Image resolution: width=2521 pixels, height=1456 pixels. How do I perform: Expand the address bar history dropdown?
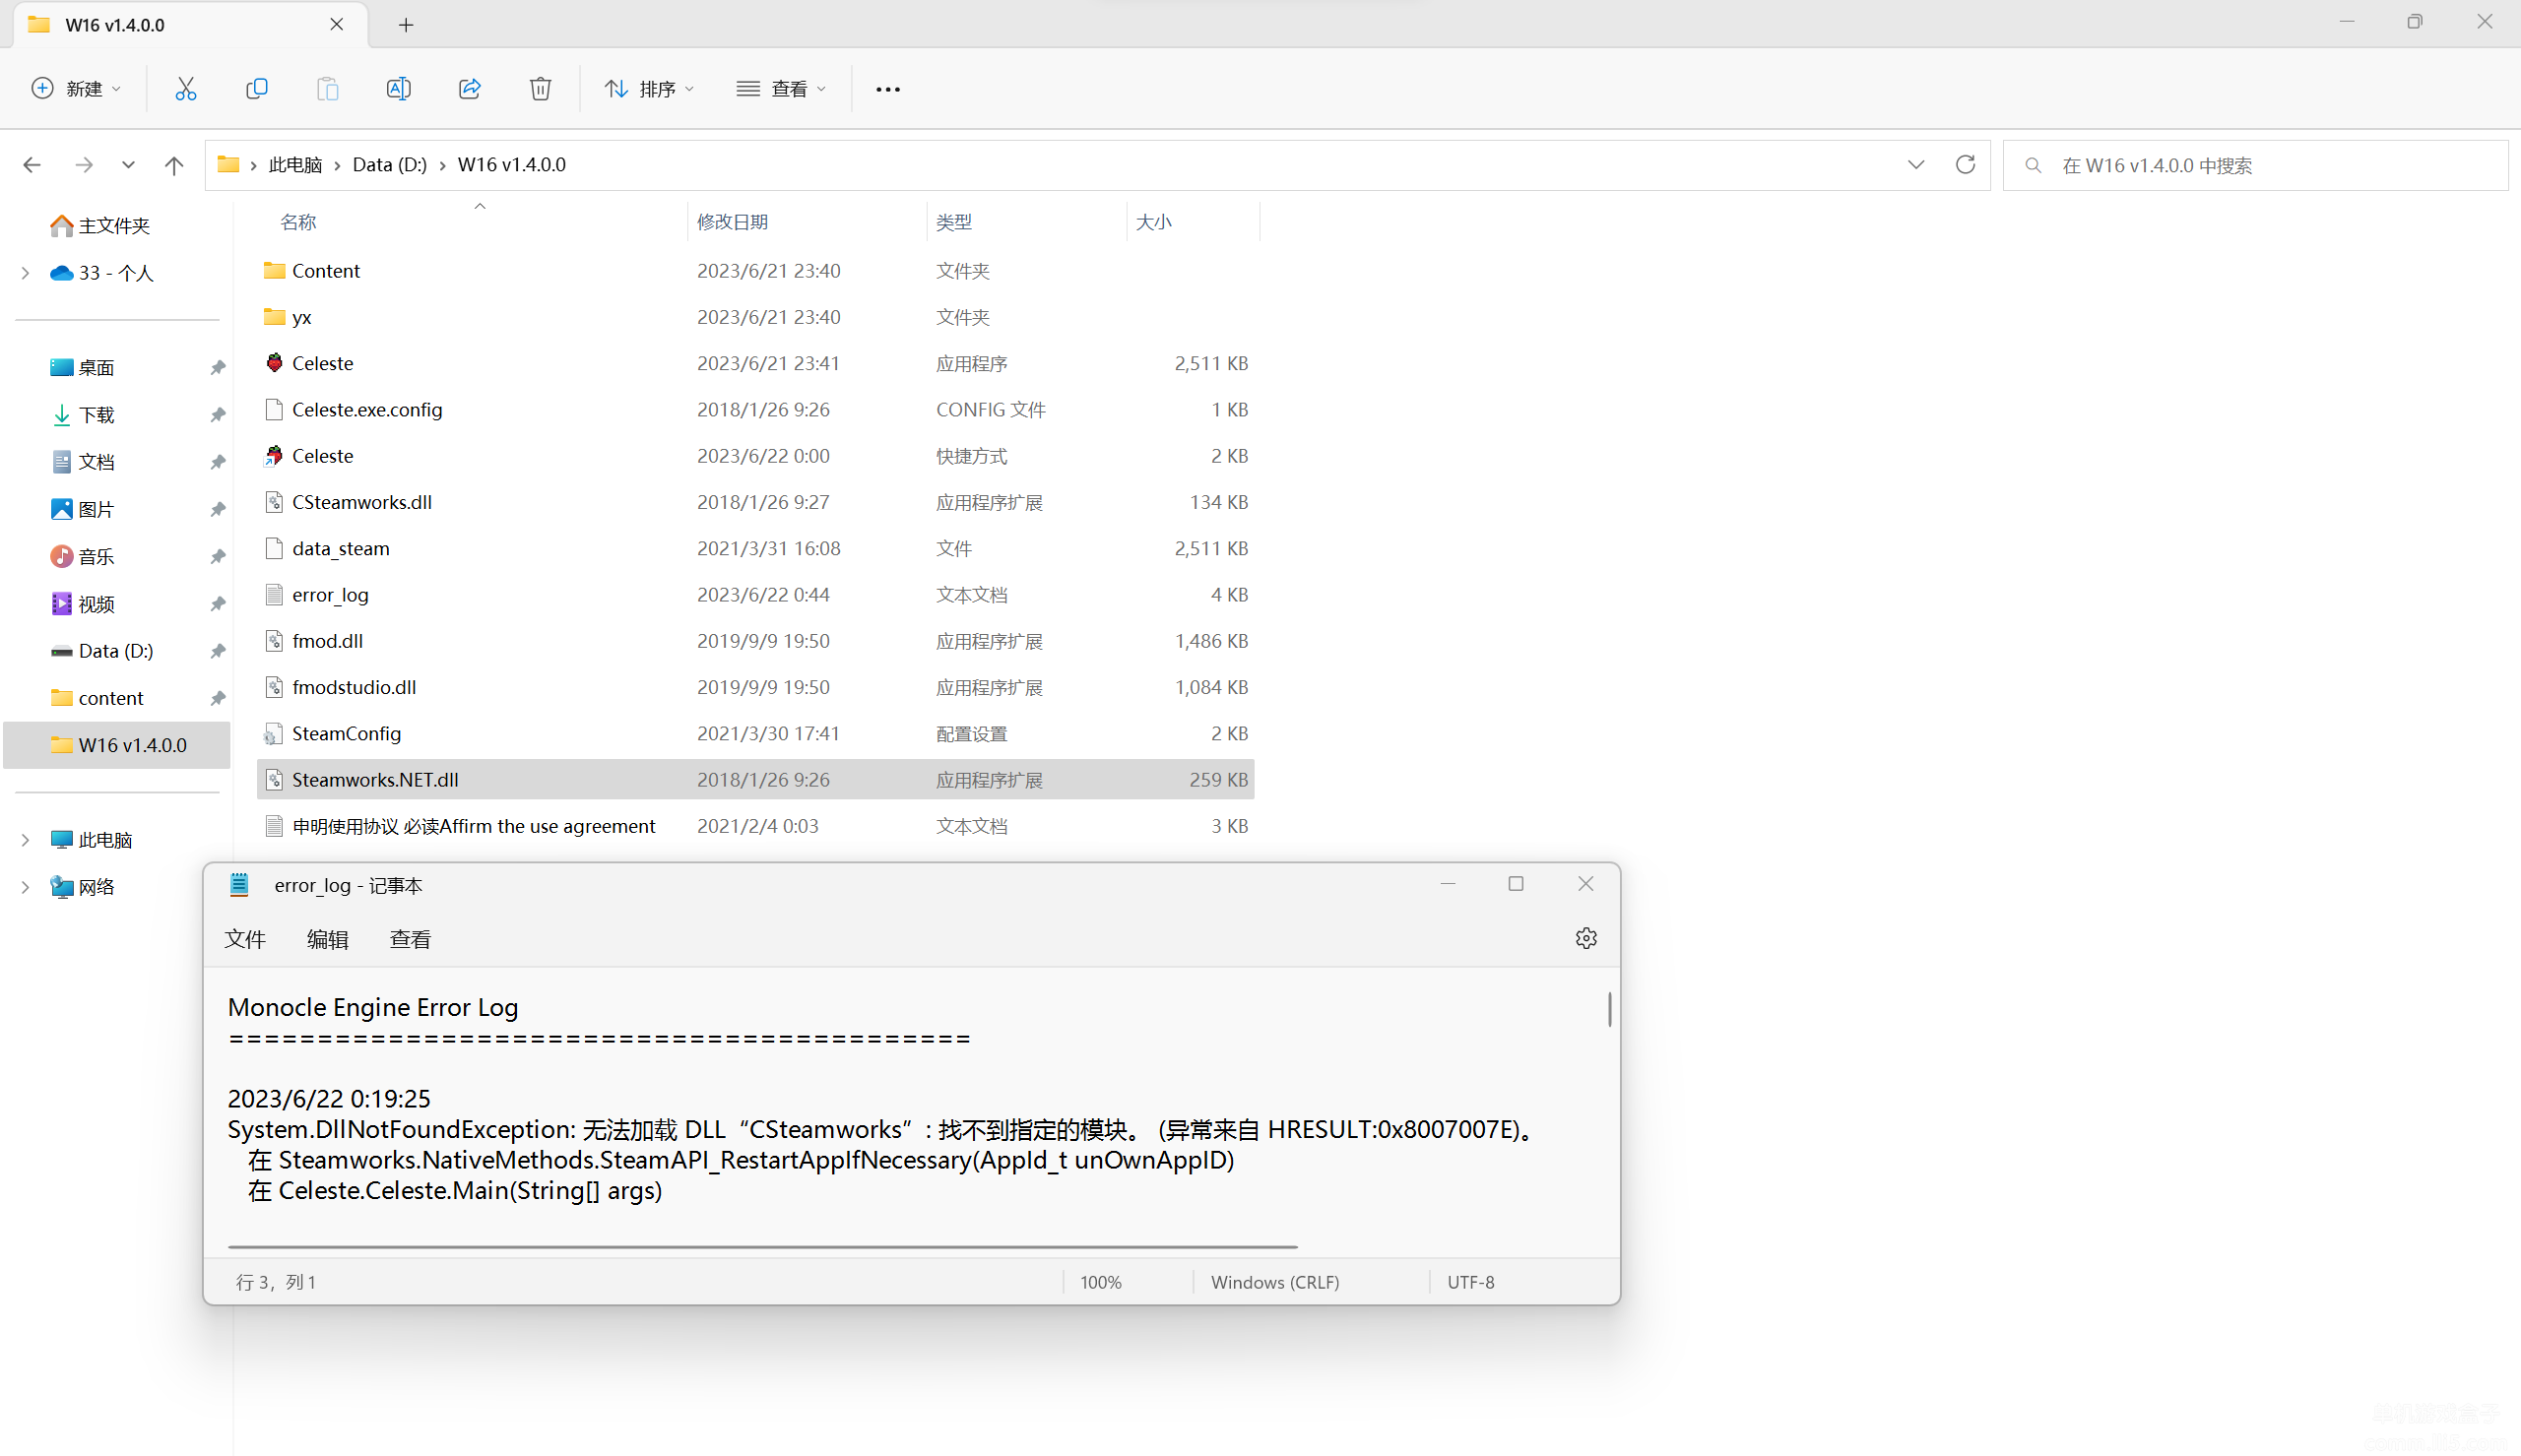click(x=1915, y=165)
